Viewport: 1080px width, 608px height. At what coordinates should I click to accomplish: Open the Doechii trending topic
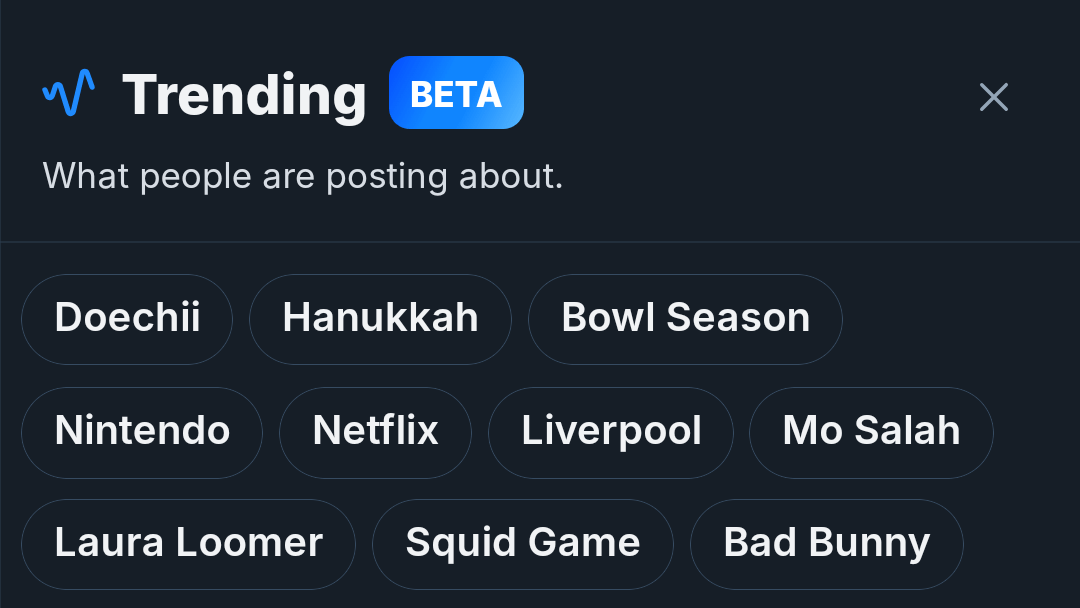coord(127,319)
